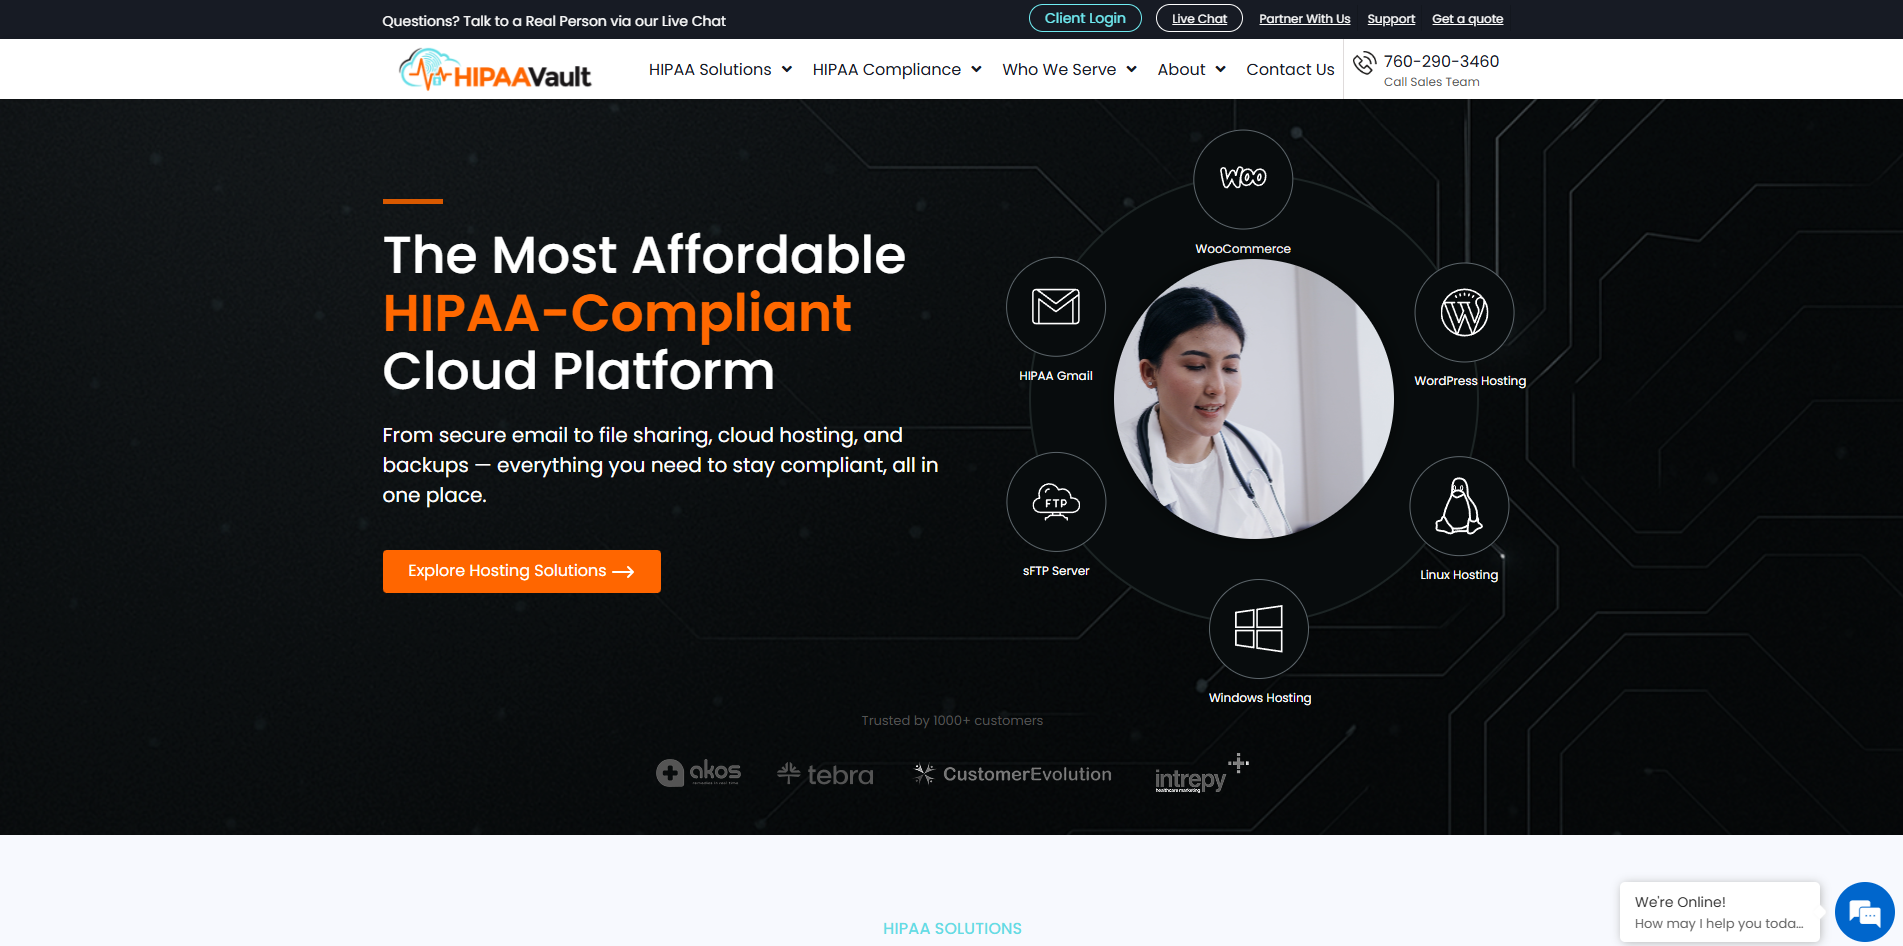The height and width of the screenshot is (946, 1903).
Task: Open the Contact Us menu item
Action: tap(1290, 69)
